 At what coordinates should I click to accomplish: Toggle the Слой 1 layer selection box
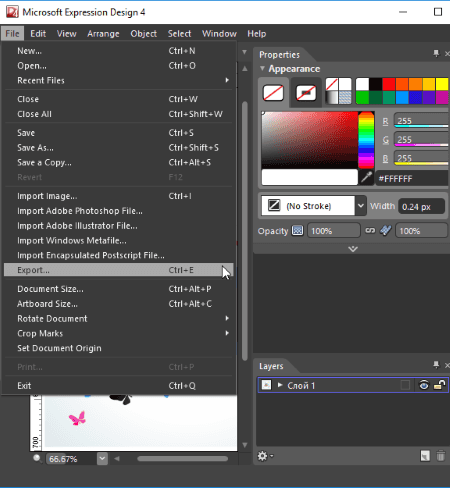click(405, 385)
